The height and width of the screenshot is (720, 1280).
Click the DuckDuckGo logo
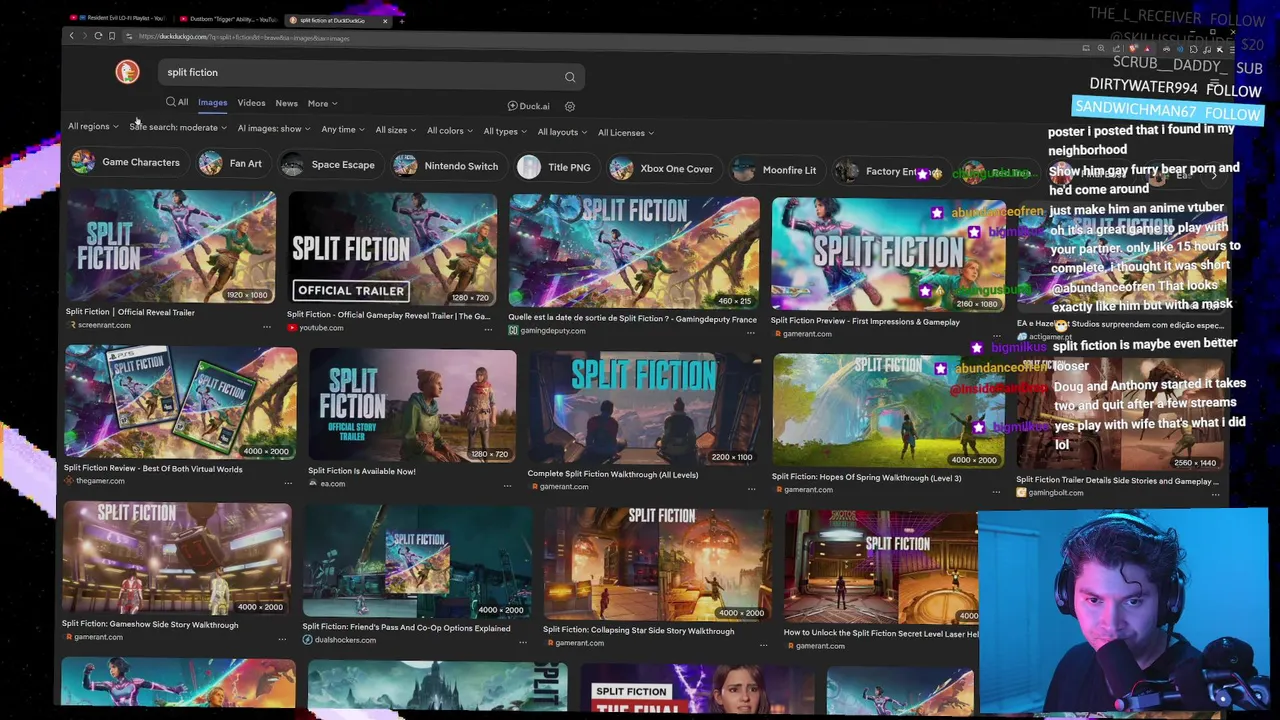pyautogui.click(x=127, y=71)
